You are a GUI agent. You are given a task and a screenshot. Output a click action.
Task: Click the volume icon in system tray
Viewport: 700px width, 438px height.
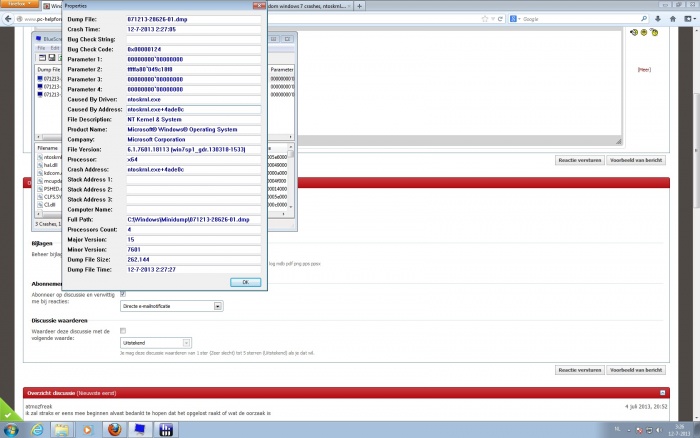658,430
